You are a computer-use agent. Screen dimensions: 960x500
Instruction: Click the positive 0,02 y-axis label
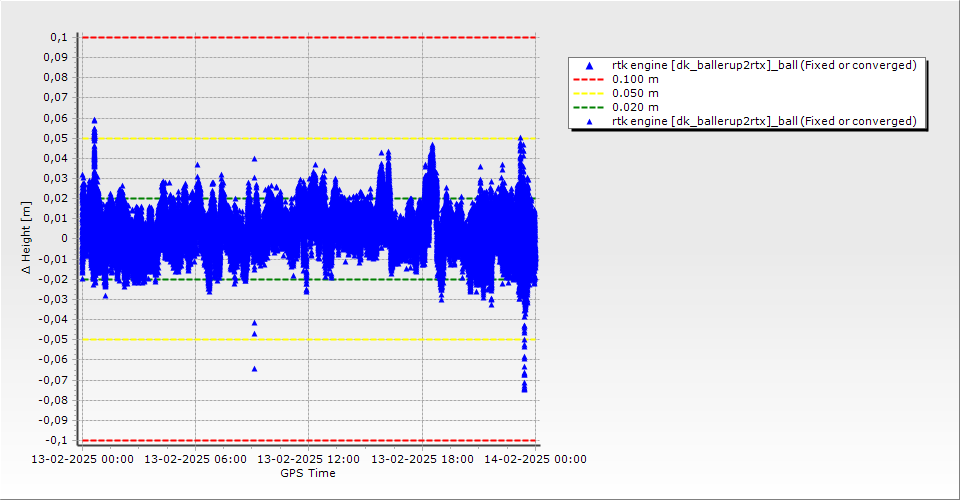(x=56, y=198)
